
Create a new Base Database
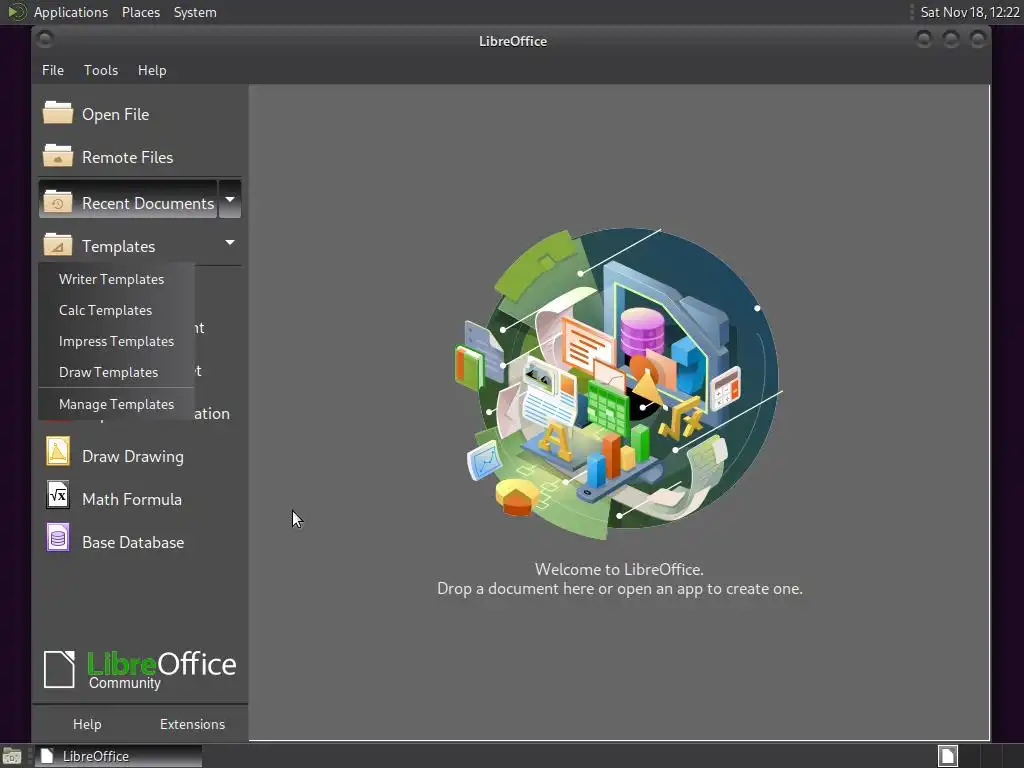pos(140,542)
